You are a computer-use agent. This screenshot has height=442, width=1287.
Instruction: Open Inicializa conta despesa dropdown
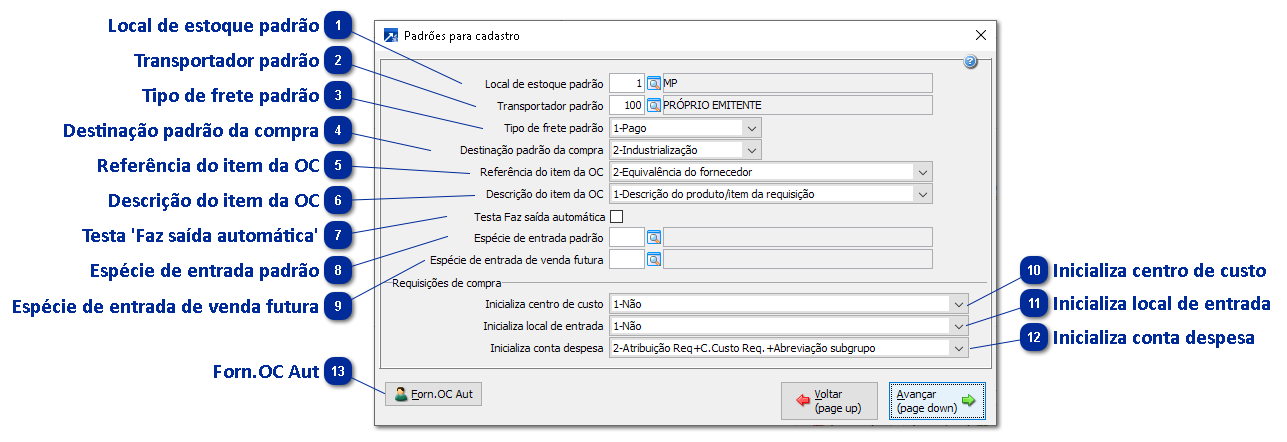(959, 347)
